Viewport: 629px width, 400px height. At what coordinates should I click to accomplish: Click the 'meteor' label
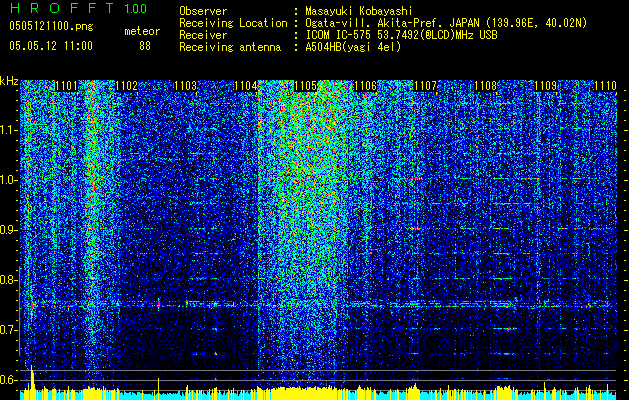142,31
